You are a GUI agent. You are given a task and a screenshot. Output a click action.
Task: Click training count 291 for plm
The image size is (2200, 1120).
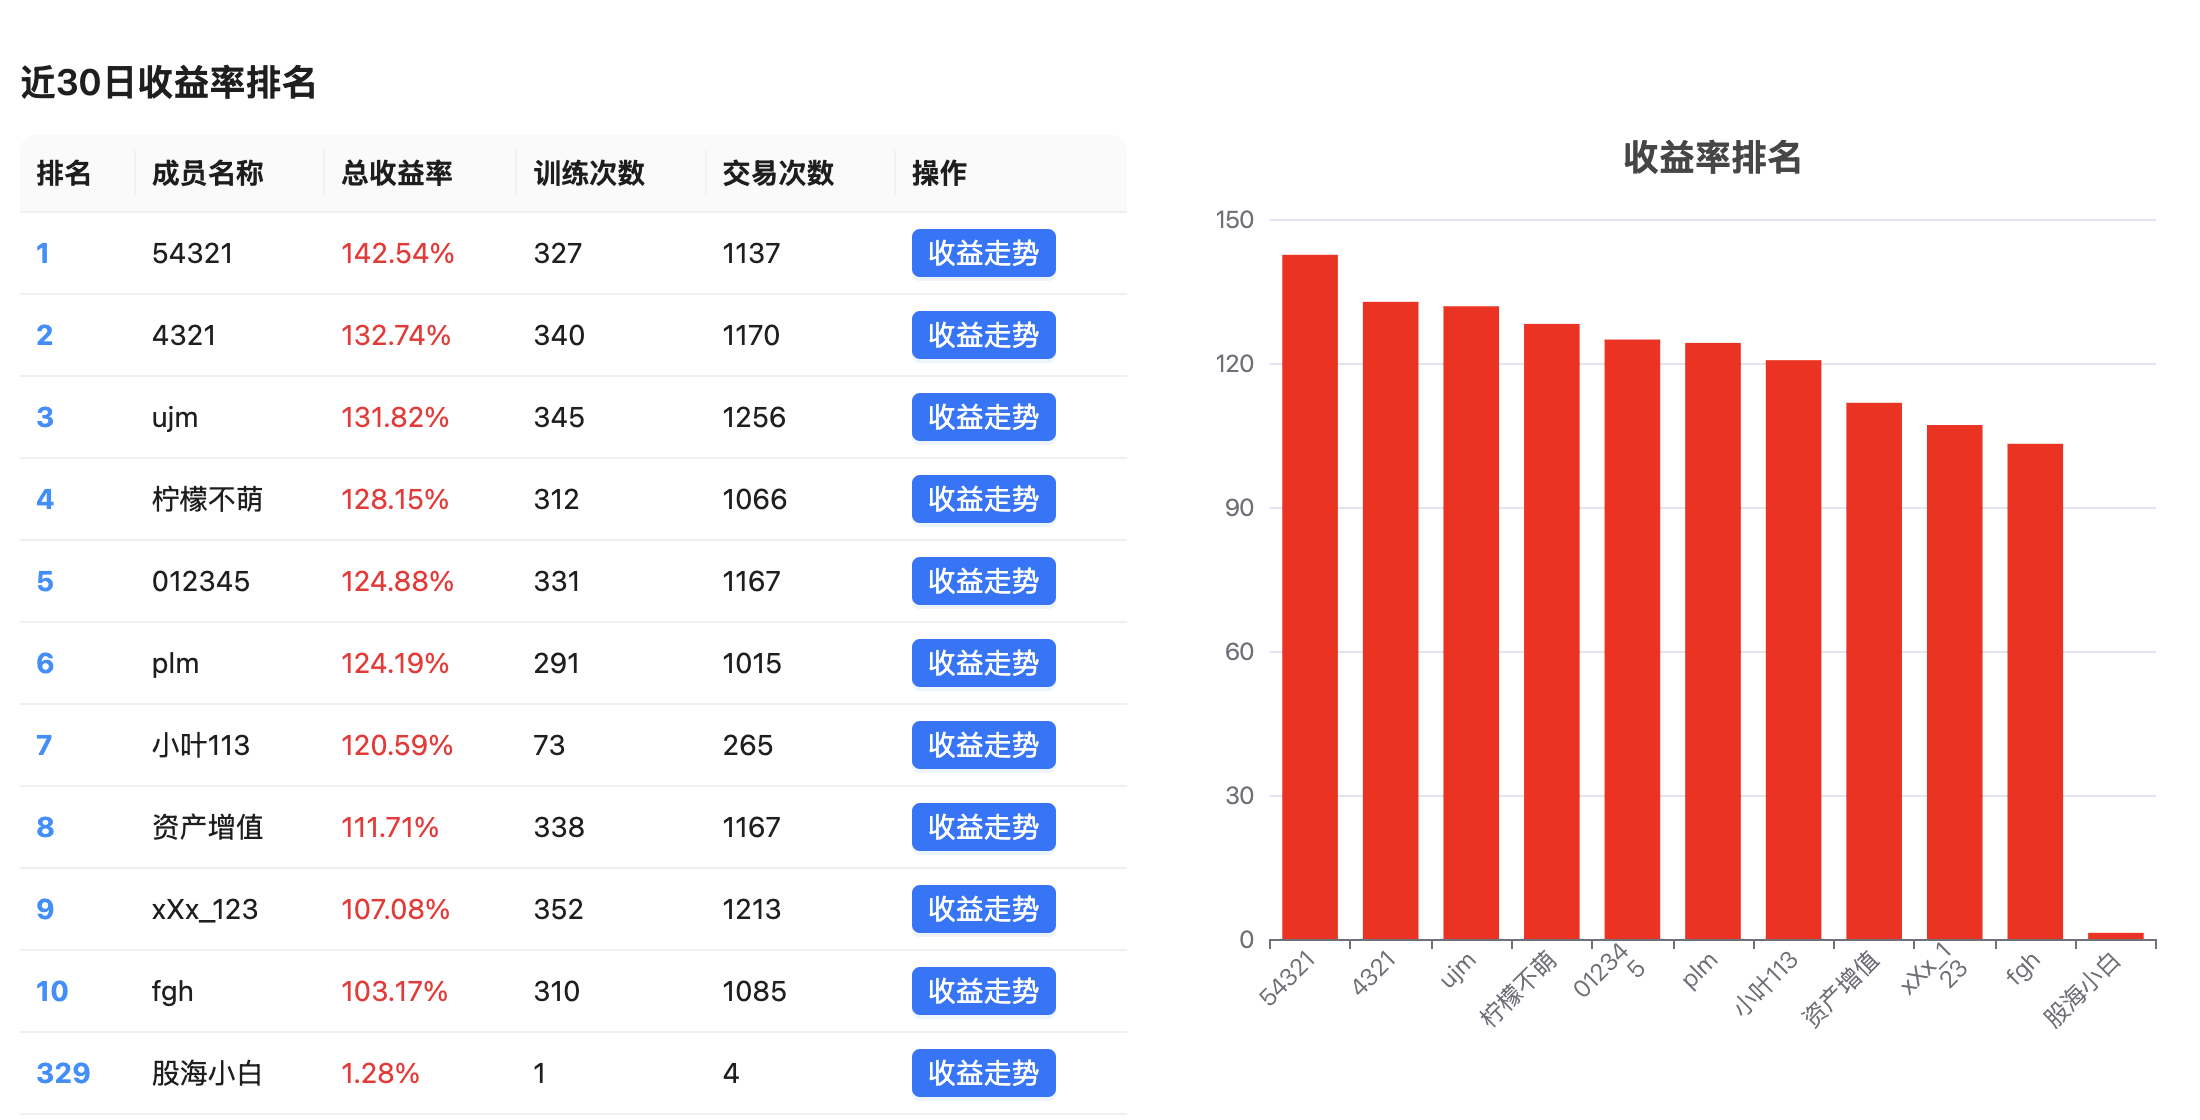coord(556,663)
